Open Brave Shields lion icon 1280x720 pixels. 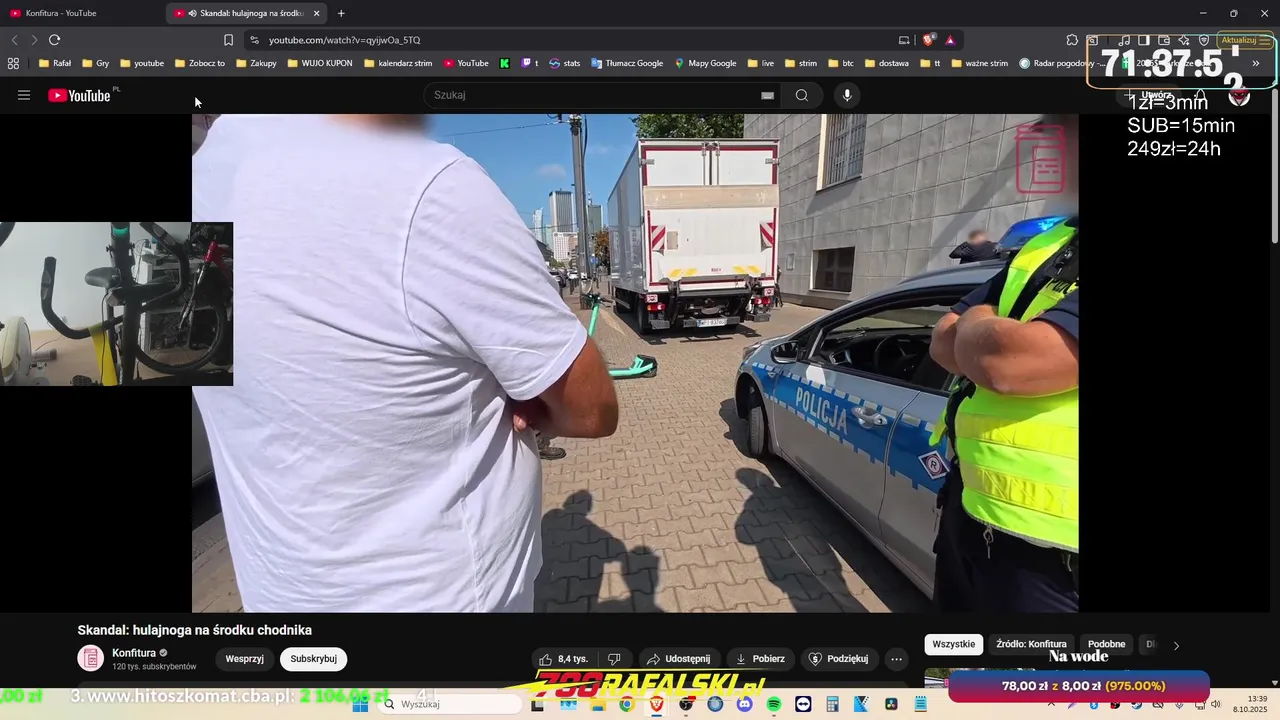click(929, 40)
